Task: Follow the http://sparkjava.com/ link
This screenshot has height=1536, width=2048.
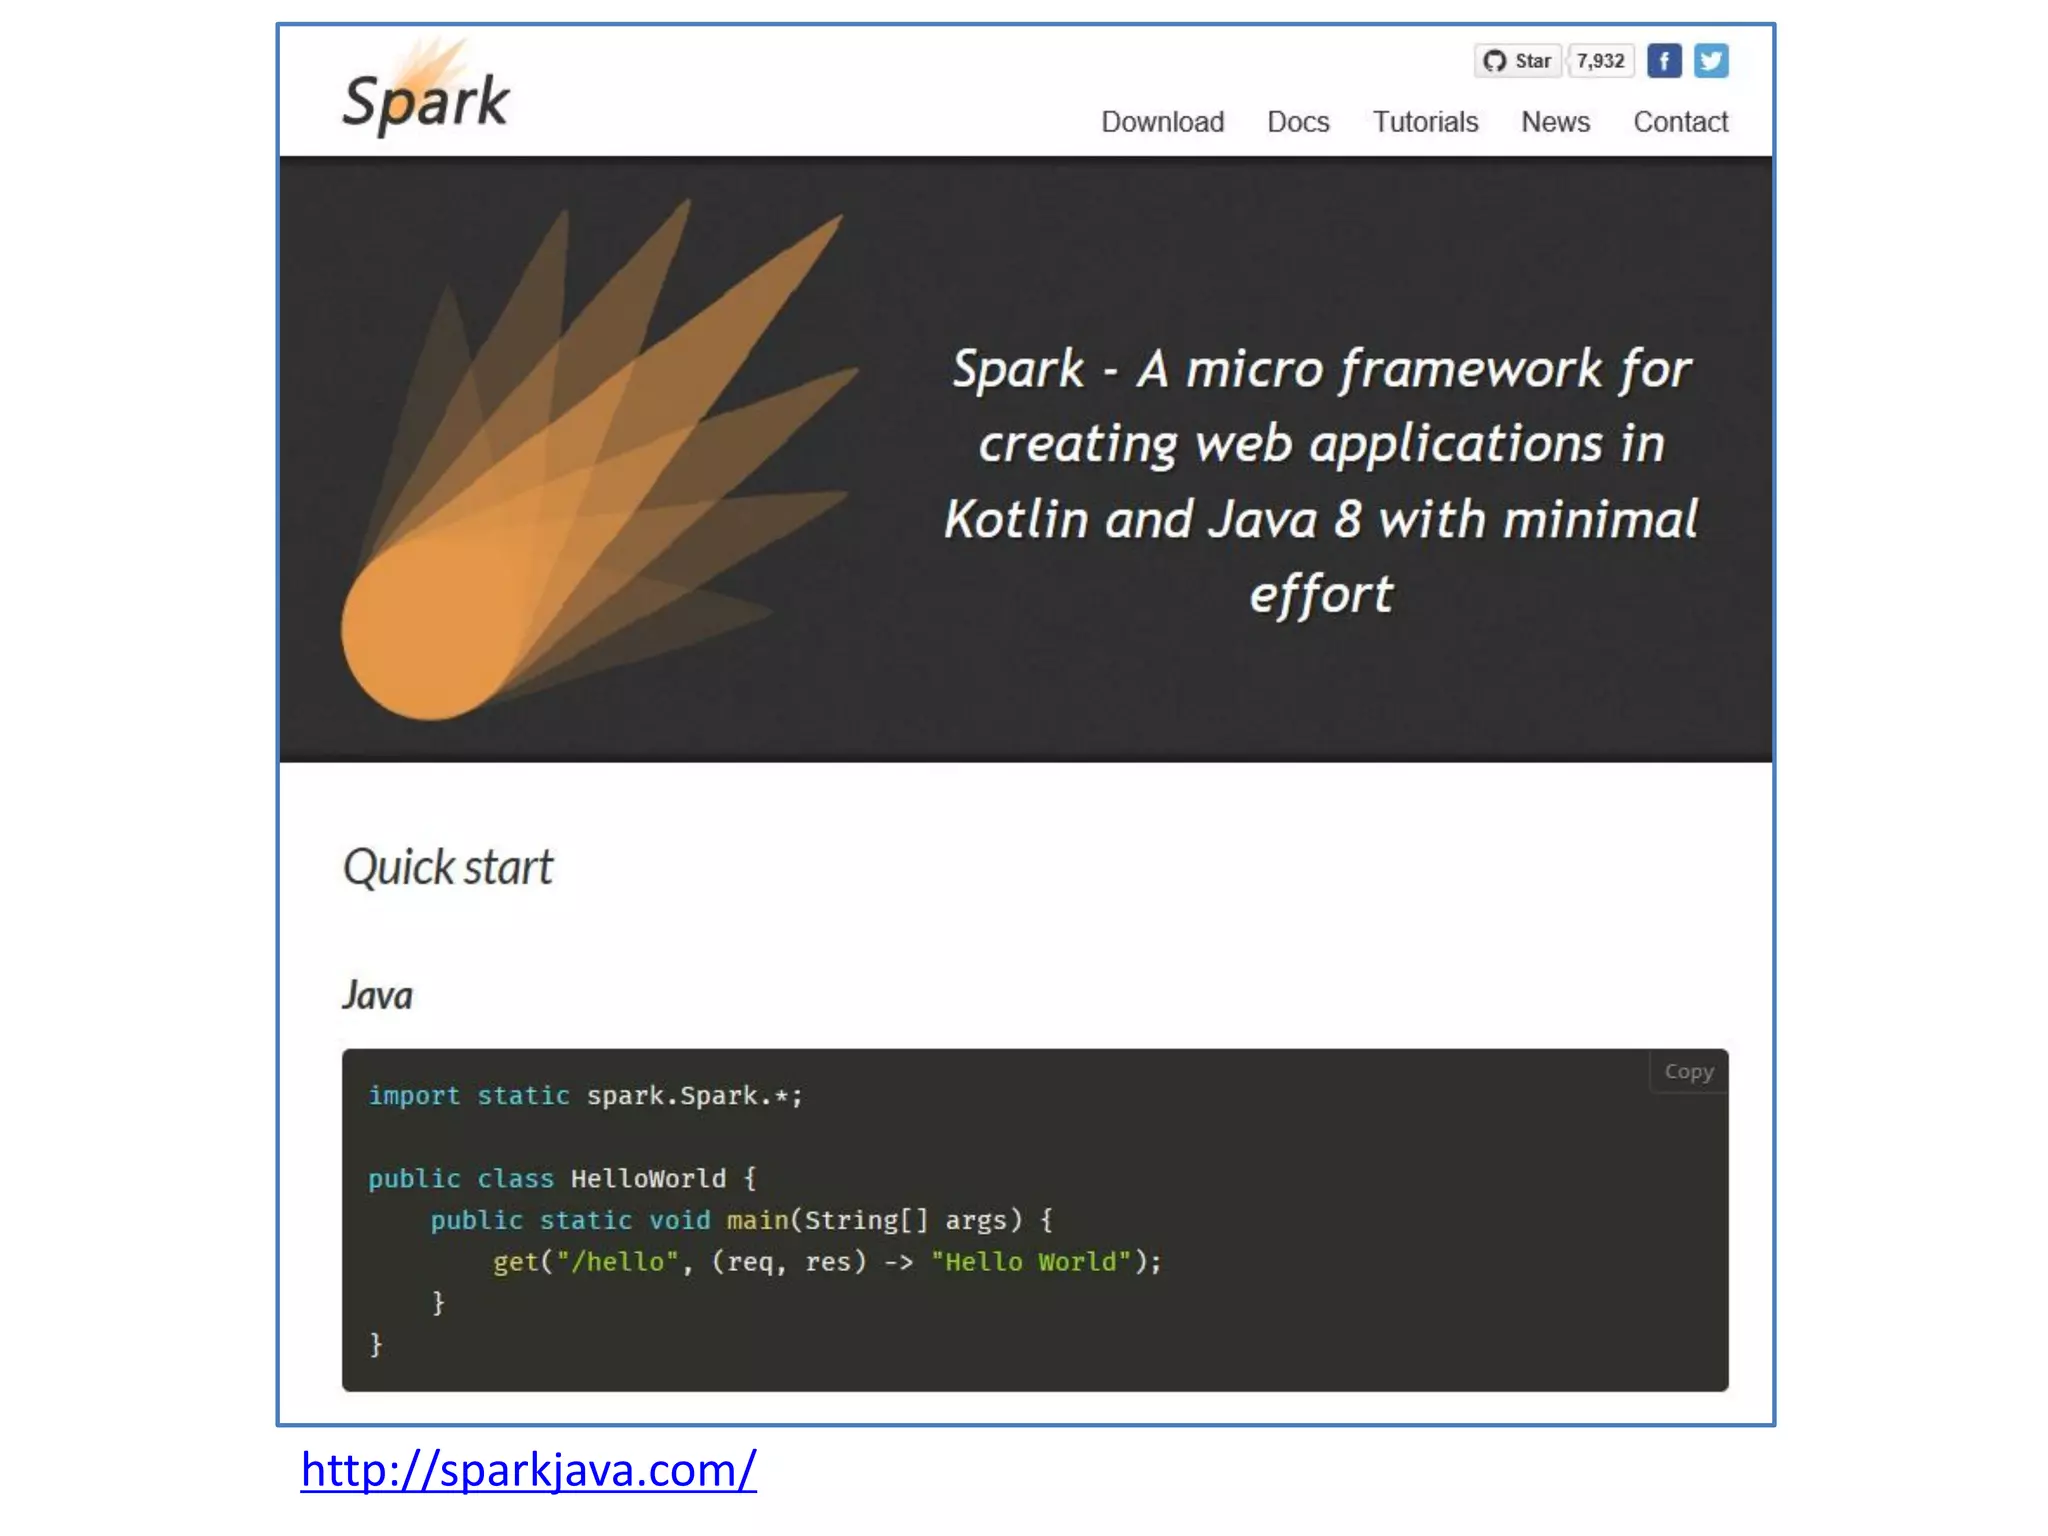Action: pos(528,1470)
